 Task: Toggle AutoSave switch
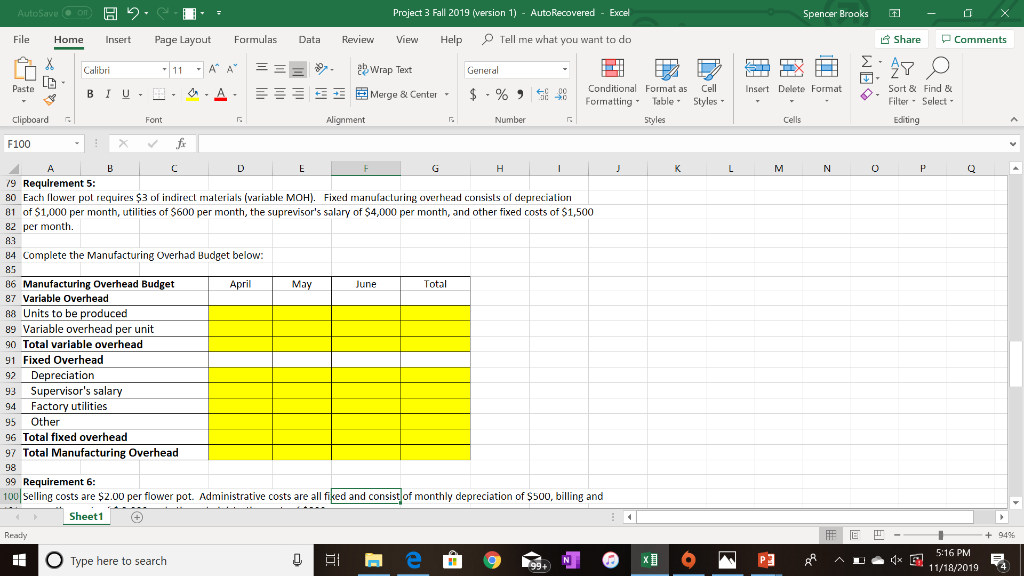coord(77,13)
